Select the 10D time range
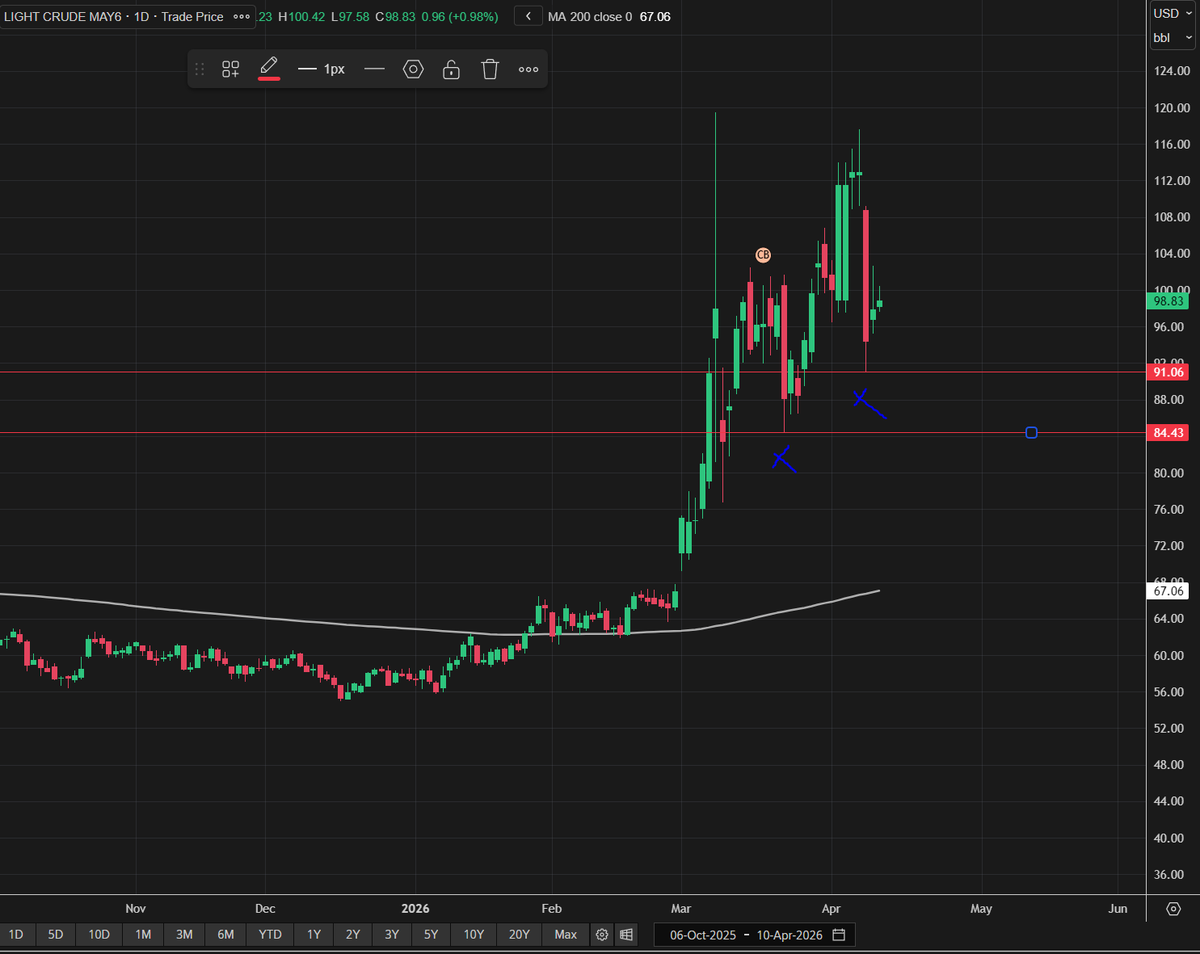The width and height of the screenshot is (1200, 954). [x=99, y=934]
